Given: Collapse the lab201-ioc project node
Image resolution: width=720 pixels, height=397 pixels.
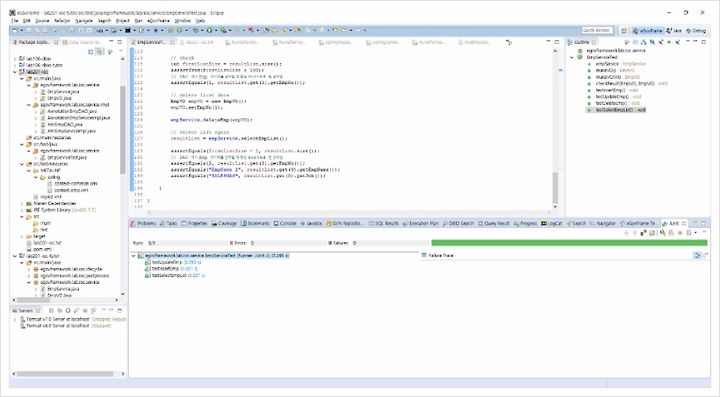Looking at the screenshot, I should click(15, 72).
